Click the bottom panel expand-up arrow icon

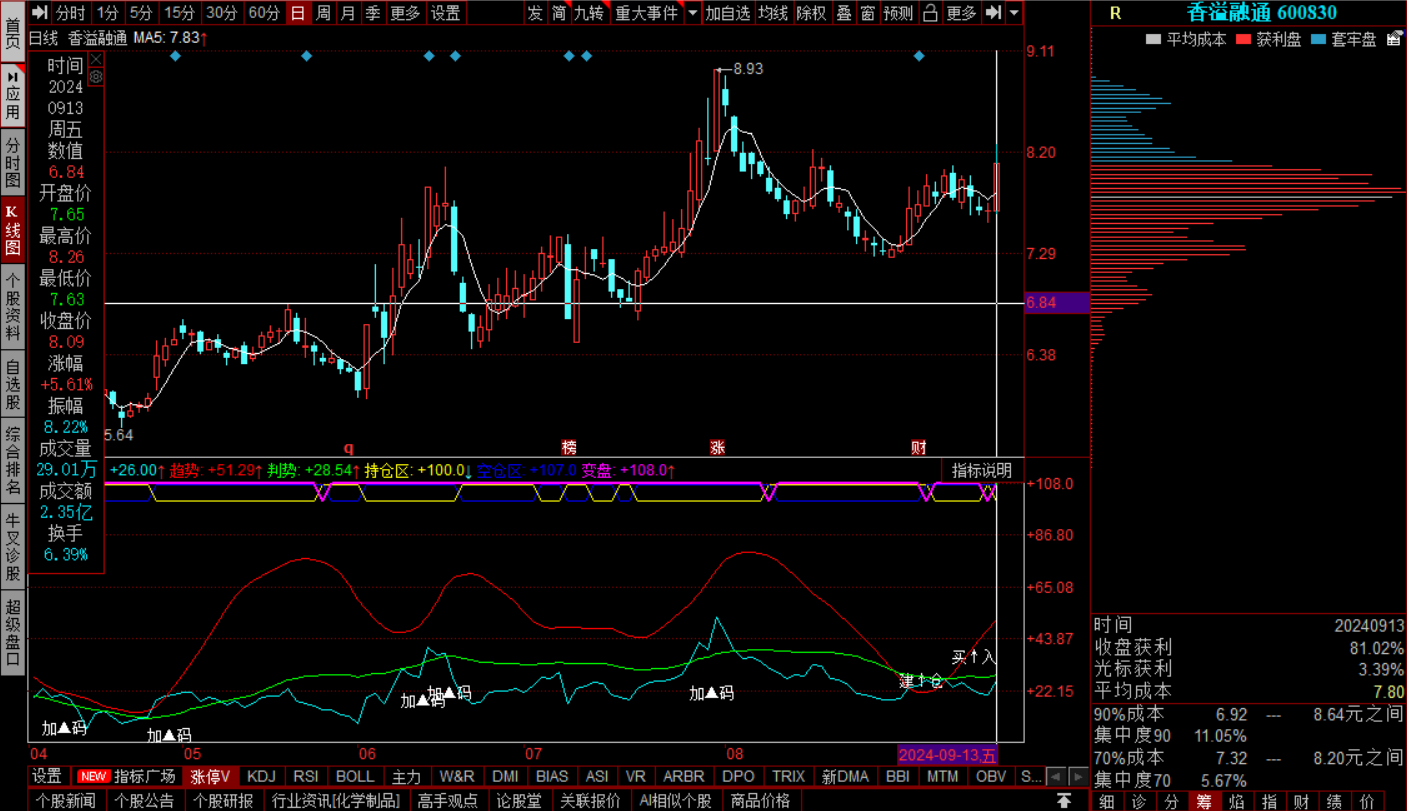point(1063,800)
